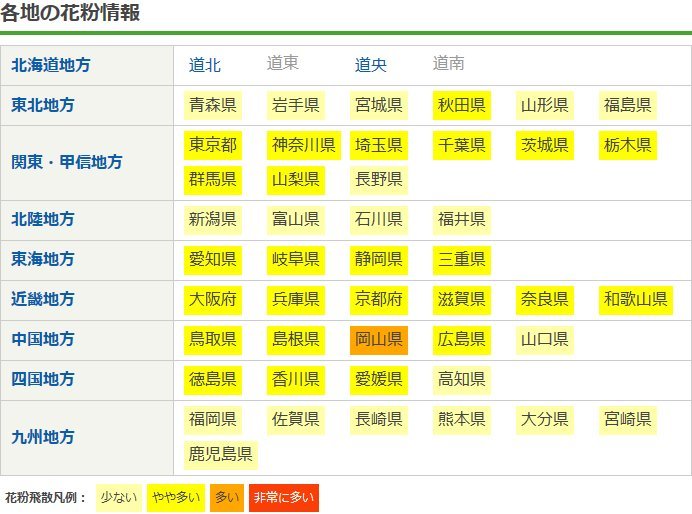Click the orange 多い legend swatch
This screenshot has width=692, height=514.
click(227, 497)
